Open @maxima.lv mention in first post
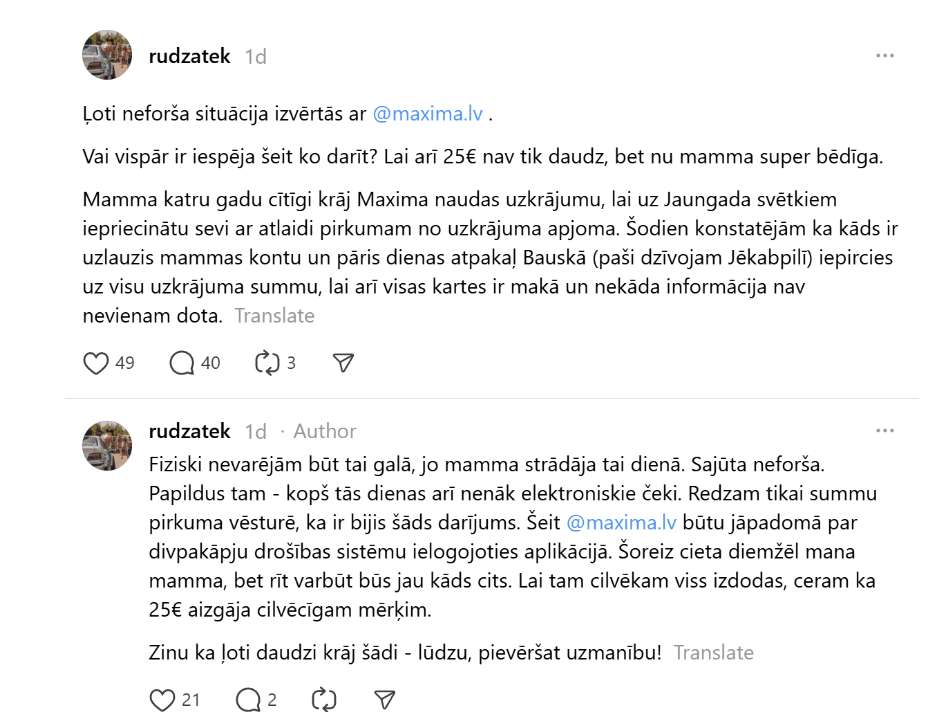This screenshot has height=712, width=926. [428, 114]
